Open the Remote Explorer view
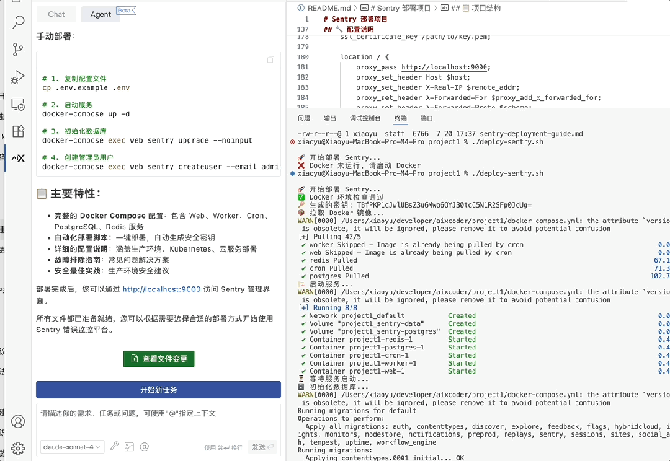670x461 pixels. (x=18, y=104)
